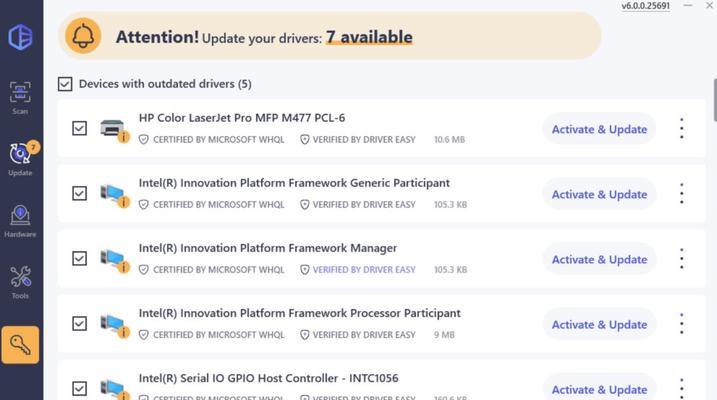Screen dimensions: 717x400
Task: Click VERIFIED BY DRIVER EASY text in Processor Participant row
Action: 364,335
